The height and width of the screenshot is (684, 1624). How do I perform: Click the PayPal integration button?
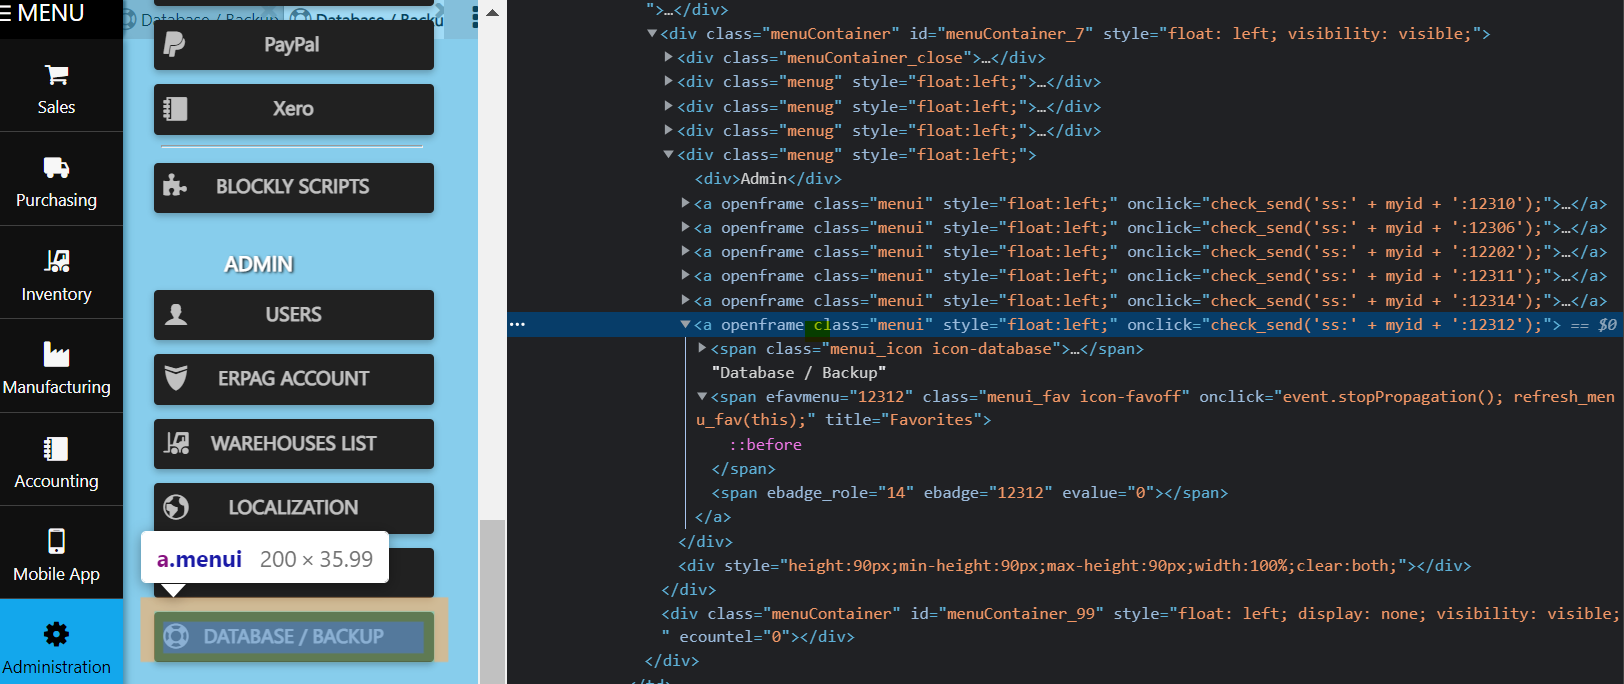click(x=294, y=45)
